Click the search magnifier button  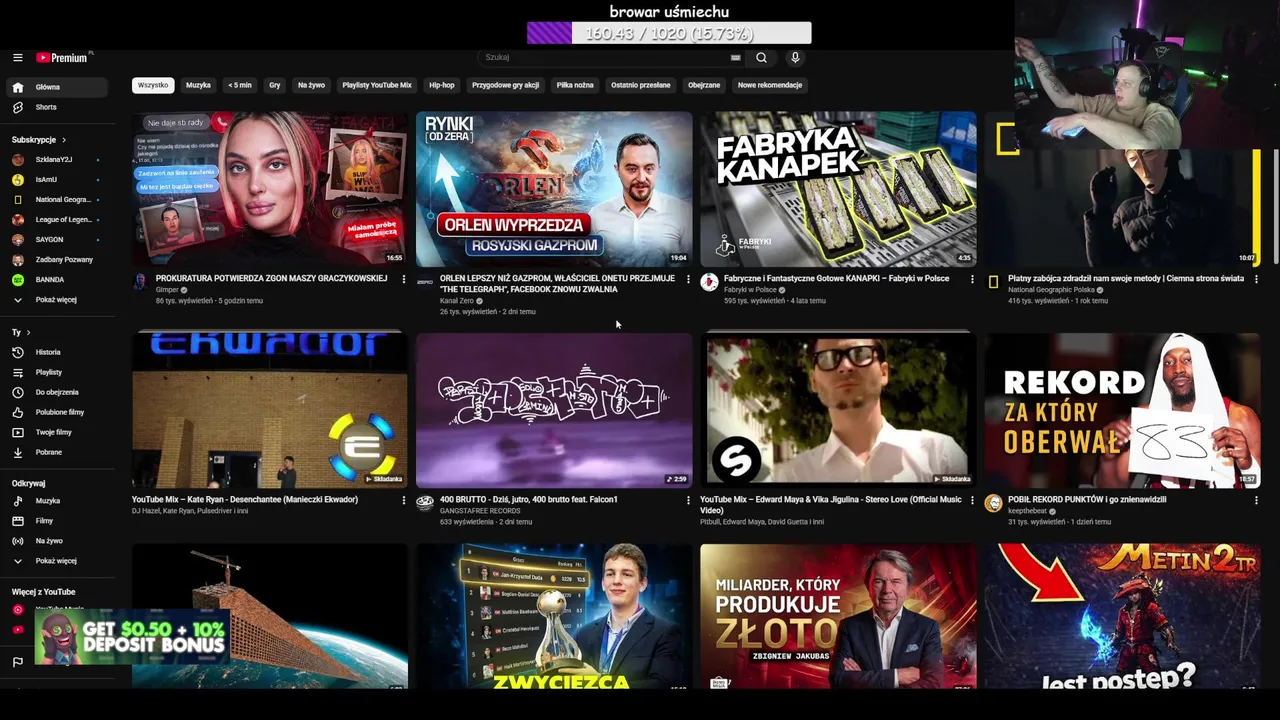[x=761, y=58]
